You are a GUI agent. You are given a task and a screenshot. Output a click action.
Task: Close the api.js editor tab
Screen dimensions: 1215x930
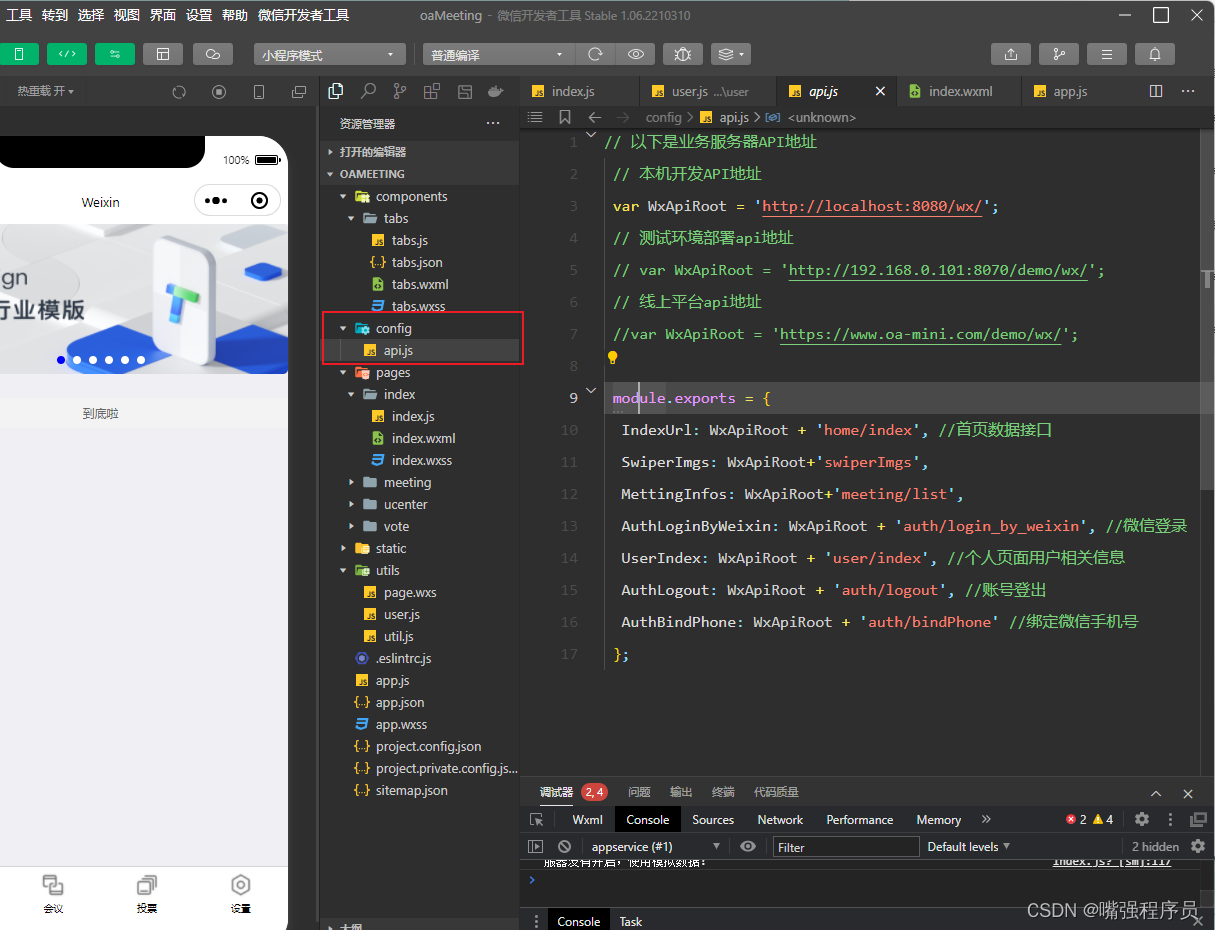[880, 91]
